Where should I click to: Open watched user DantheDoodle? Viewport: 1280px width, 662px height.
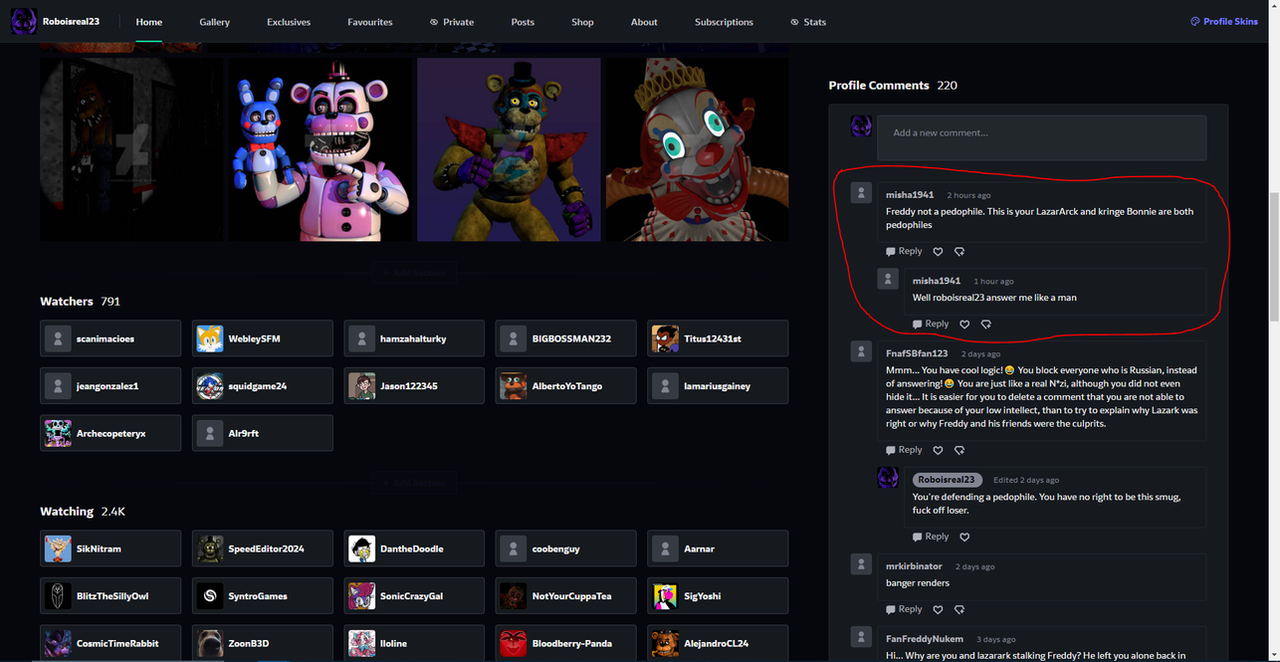tap(414, 548)
